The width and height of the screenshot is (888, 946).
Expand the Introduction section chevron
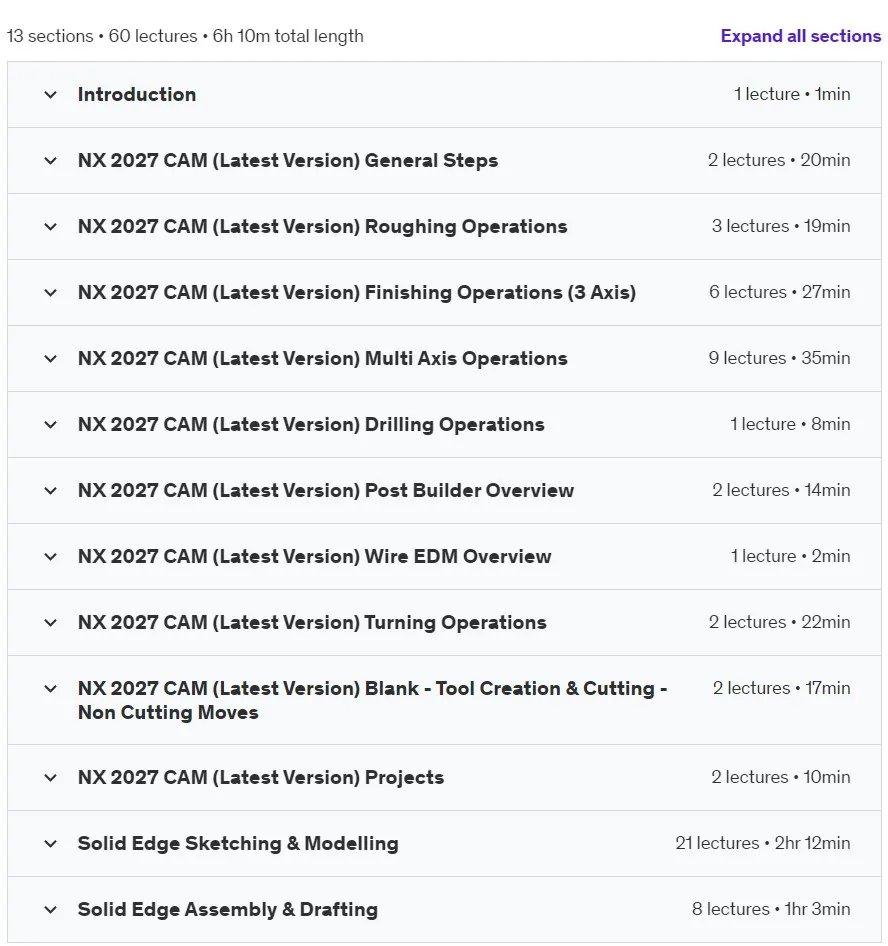click(x=51, y=95)
